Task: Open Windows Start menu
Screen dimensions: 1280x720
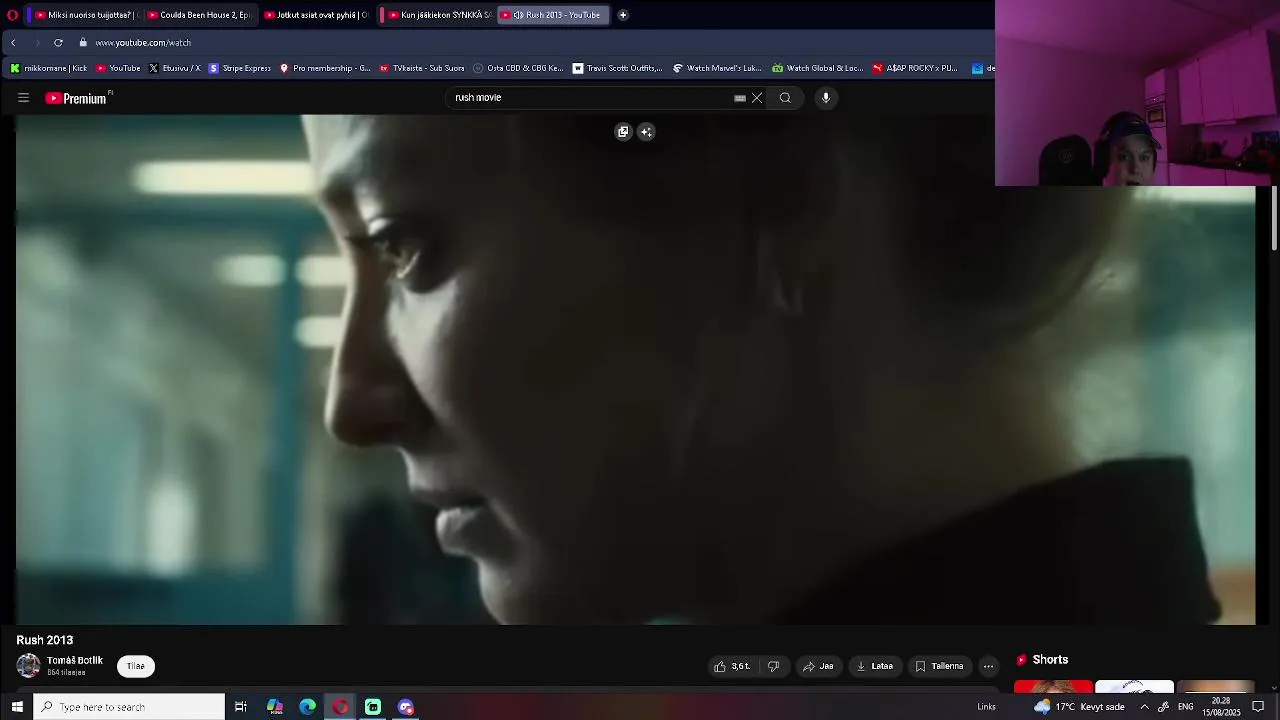Action: [17, 707]
